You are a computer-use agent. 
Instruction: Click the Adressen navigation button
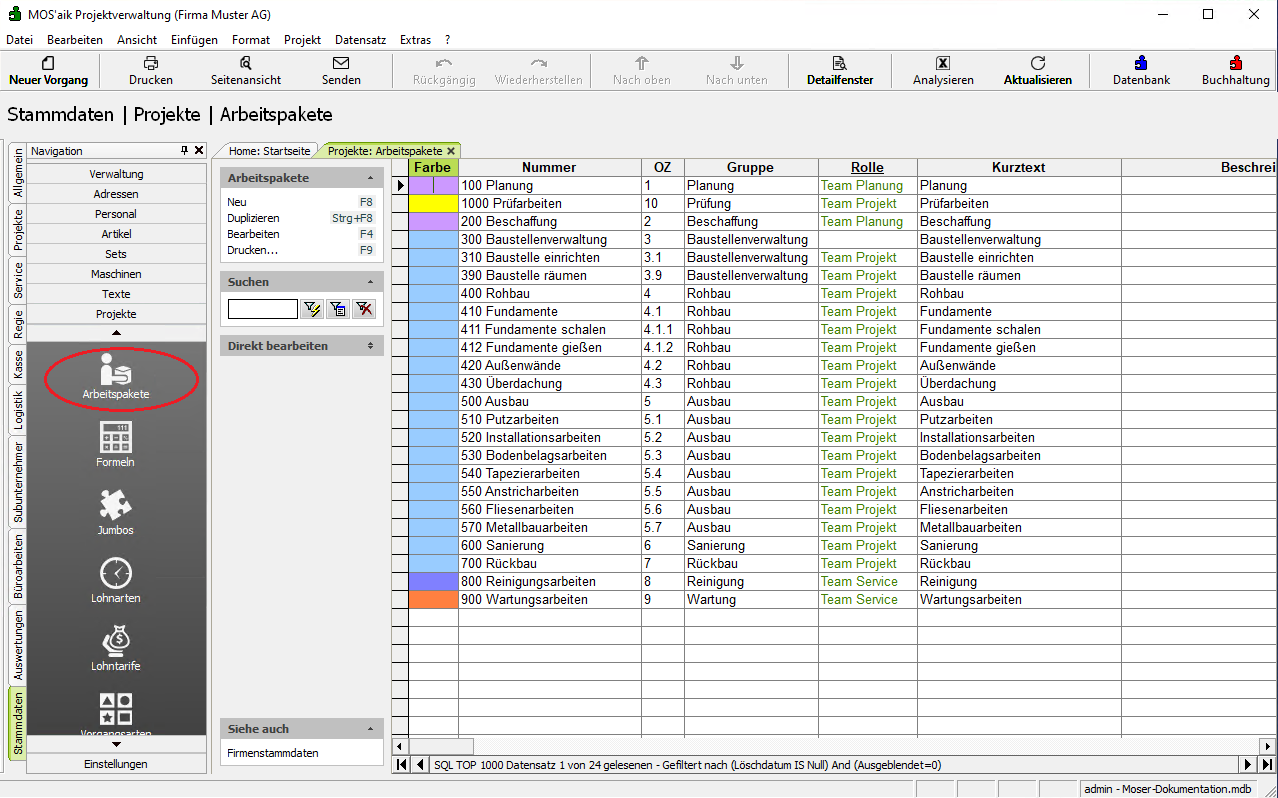point(116,194)
